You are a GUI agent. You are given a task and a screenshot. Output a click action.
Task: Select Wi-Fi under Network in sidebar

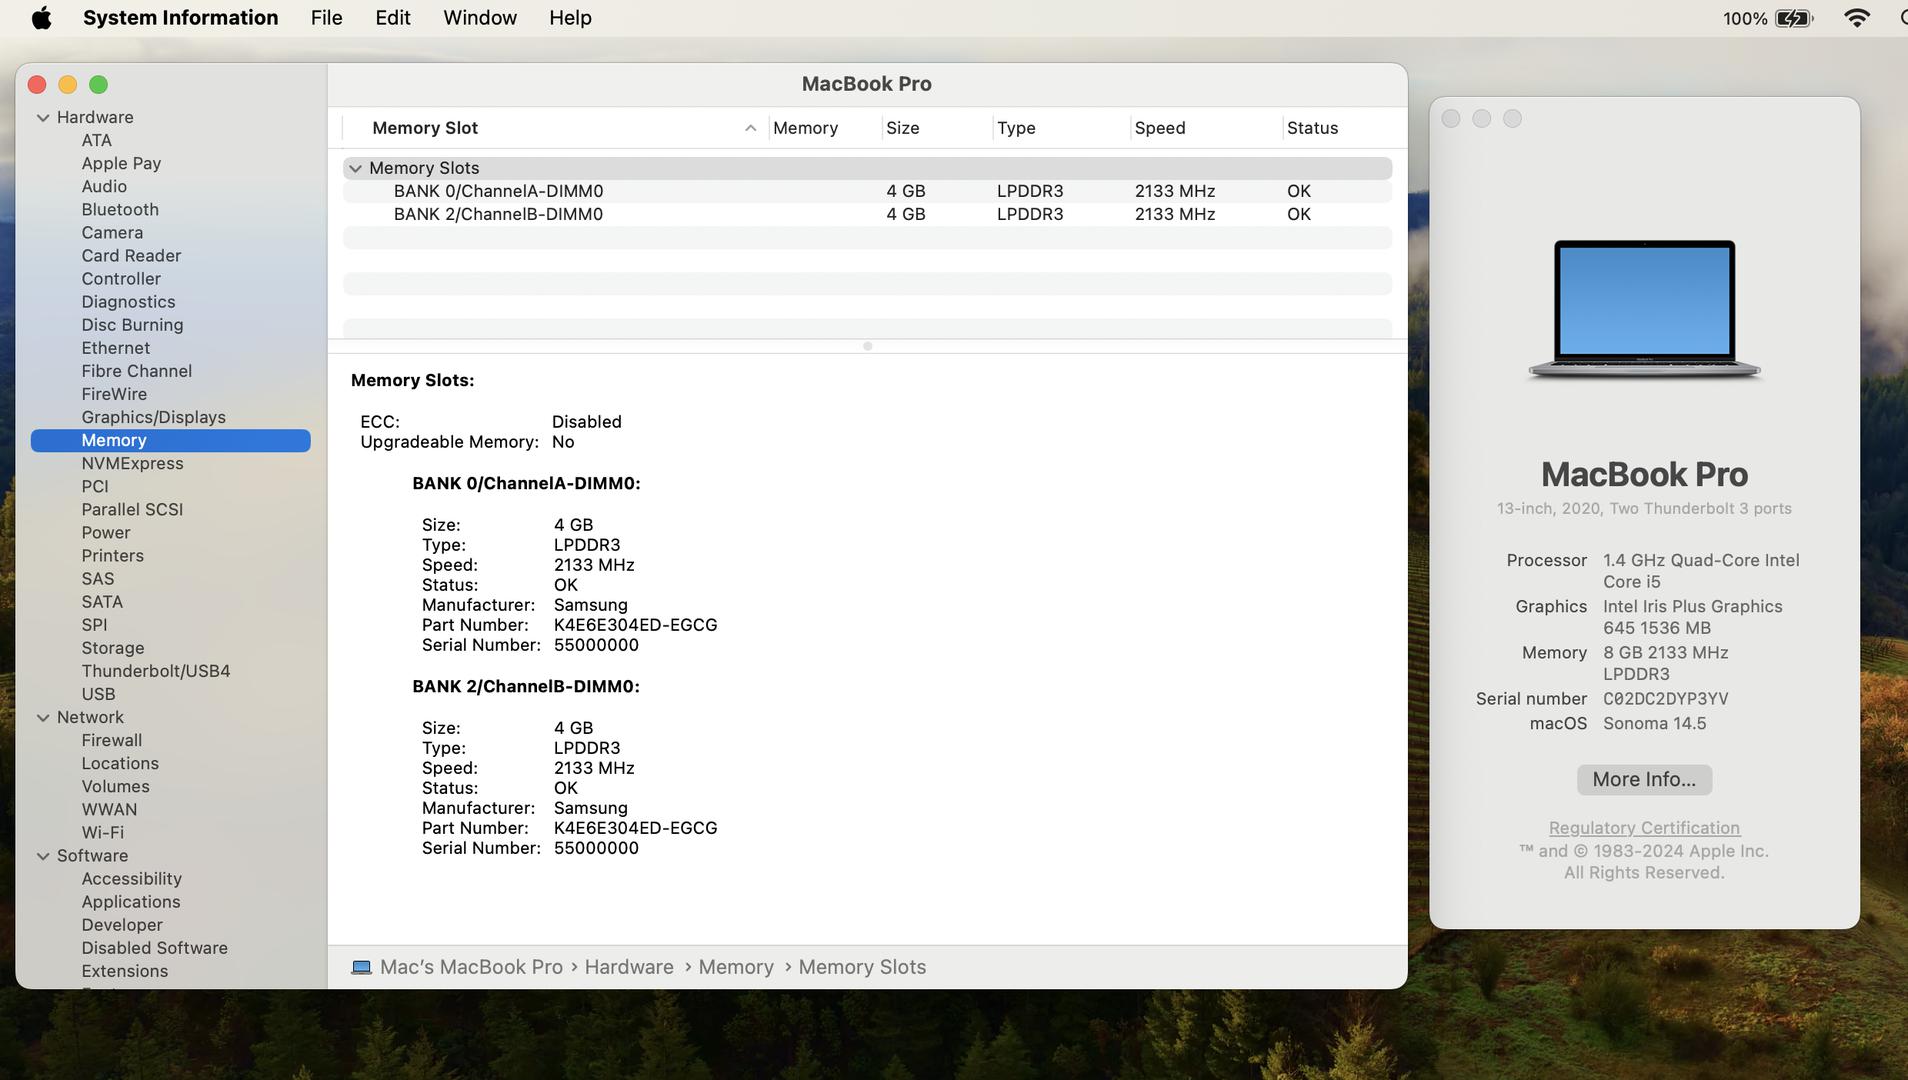point(103,833)
